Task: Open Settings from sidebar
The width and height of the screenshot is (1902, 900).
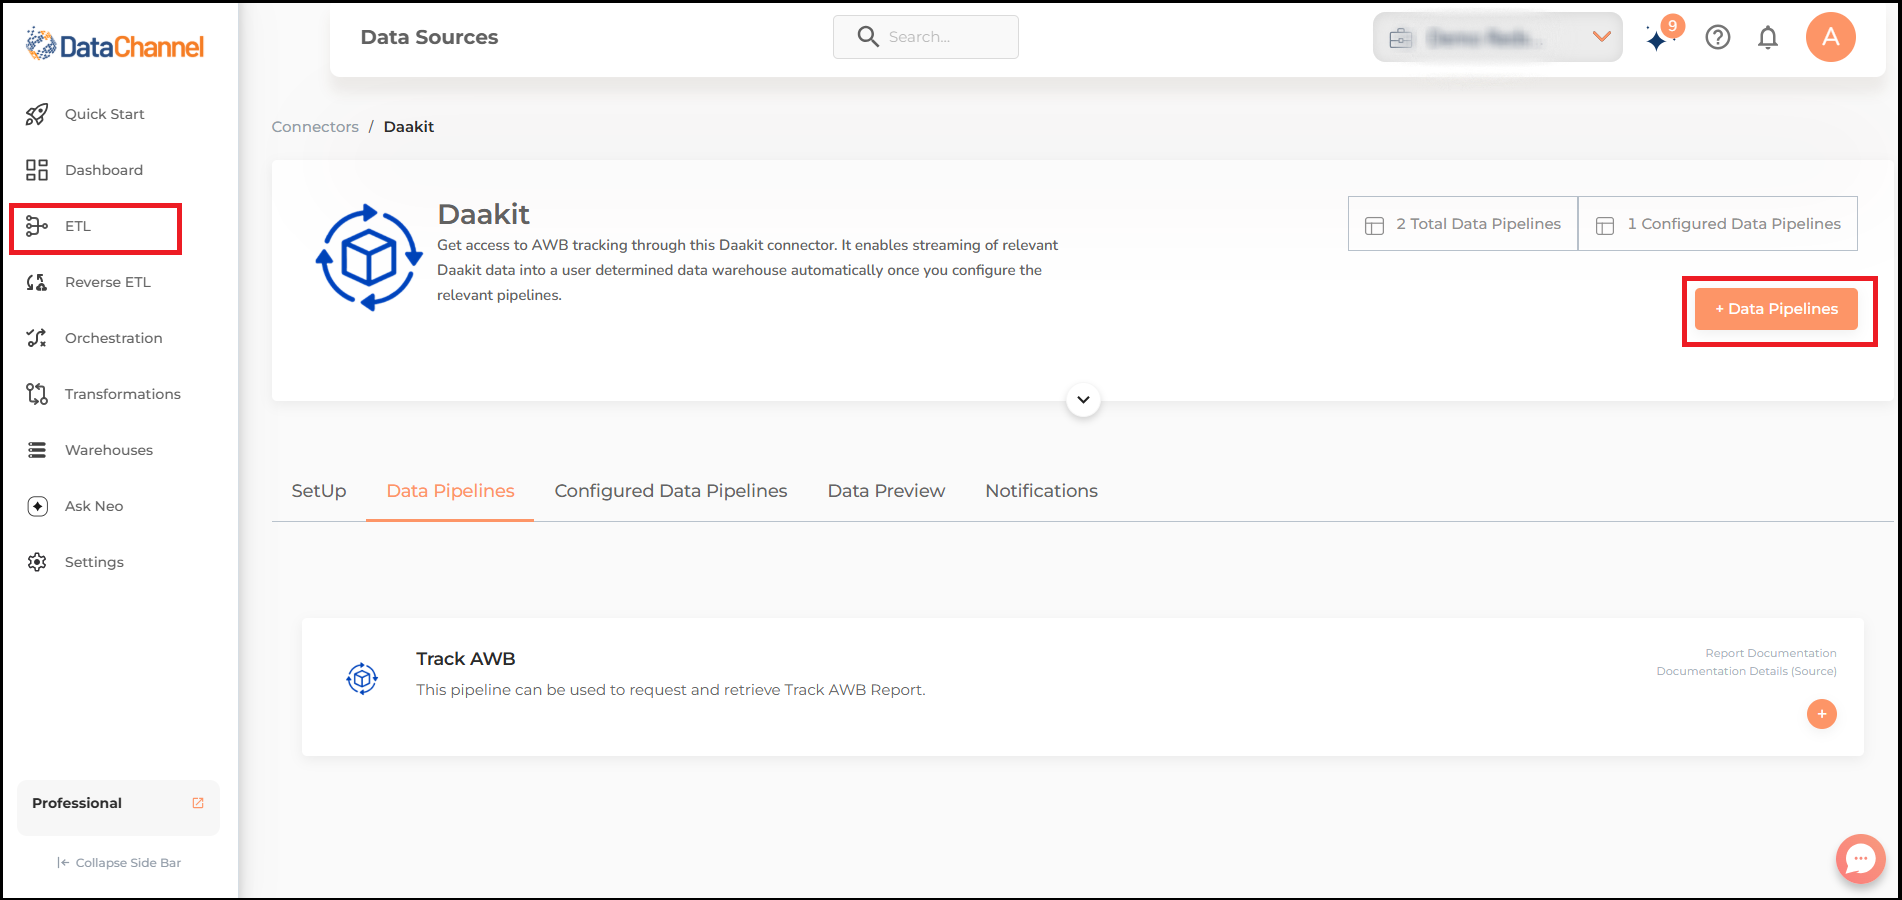Action: click(x=94, y=562)
